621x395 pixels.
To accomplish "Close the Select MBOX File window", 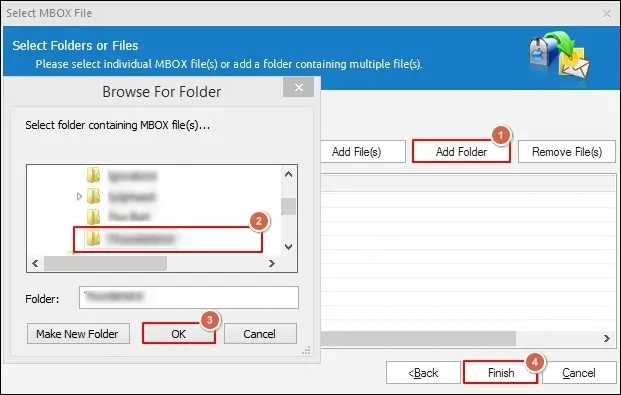I will coord(606,14).
